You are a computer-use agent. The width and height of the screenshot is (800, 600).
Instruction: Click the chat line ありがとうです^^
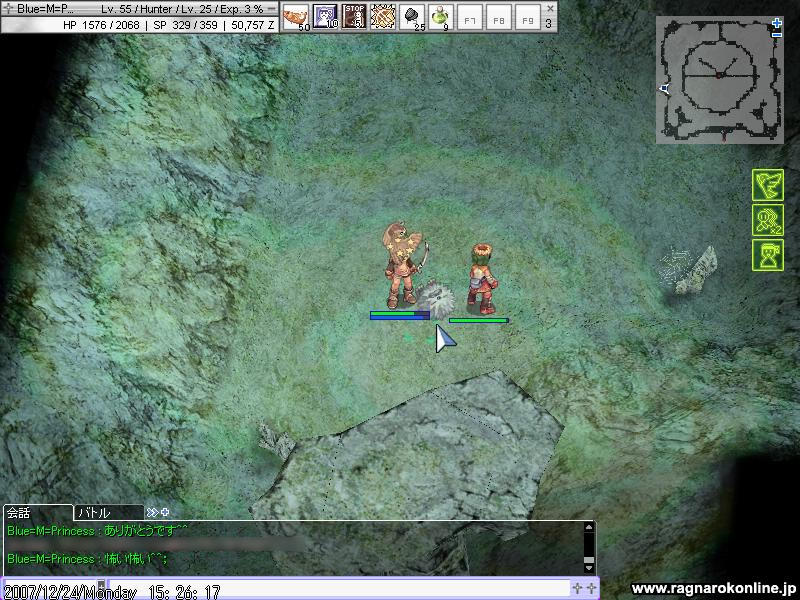pos(97,531)
